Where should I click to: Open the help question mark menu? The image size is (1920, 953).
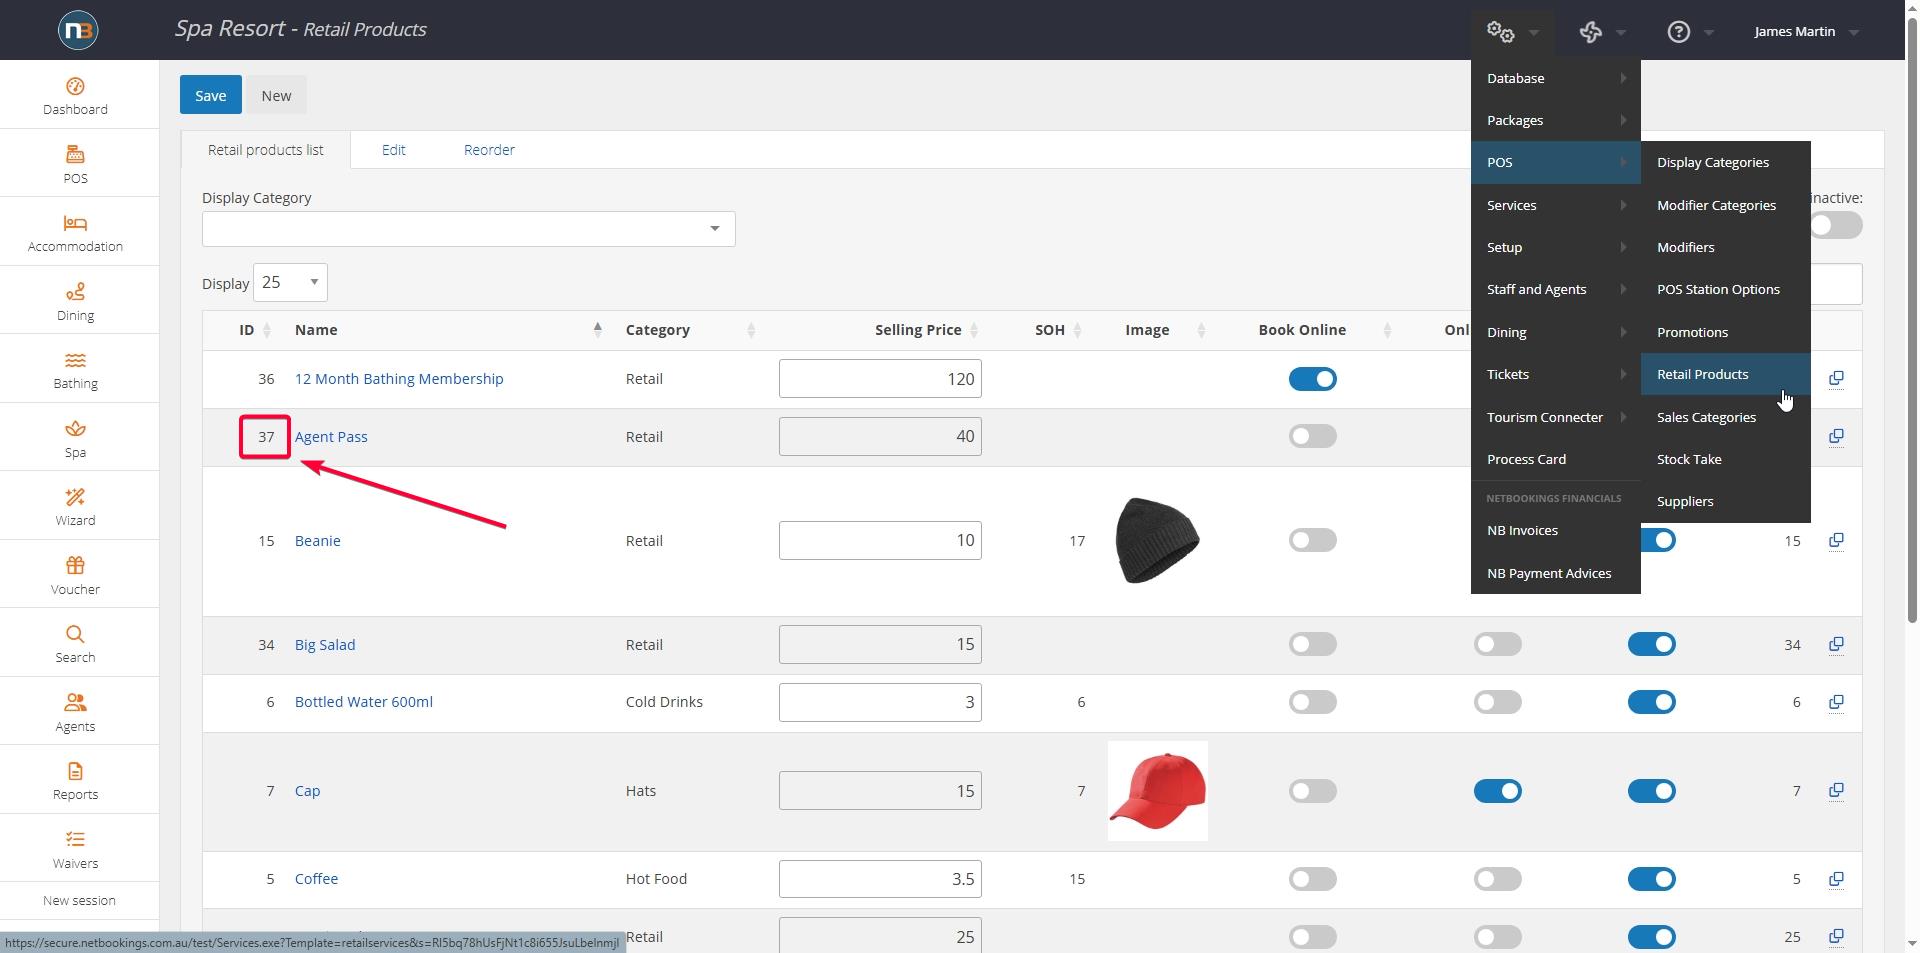pos(1690,32)
